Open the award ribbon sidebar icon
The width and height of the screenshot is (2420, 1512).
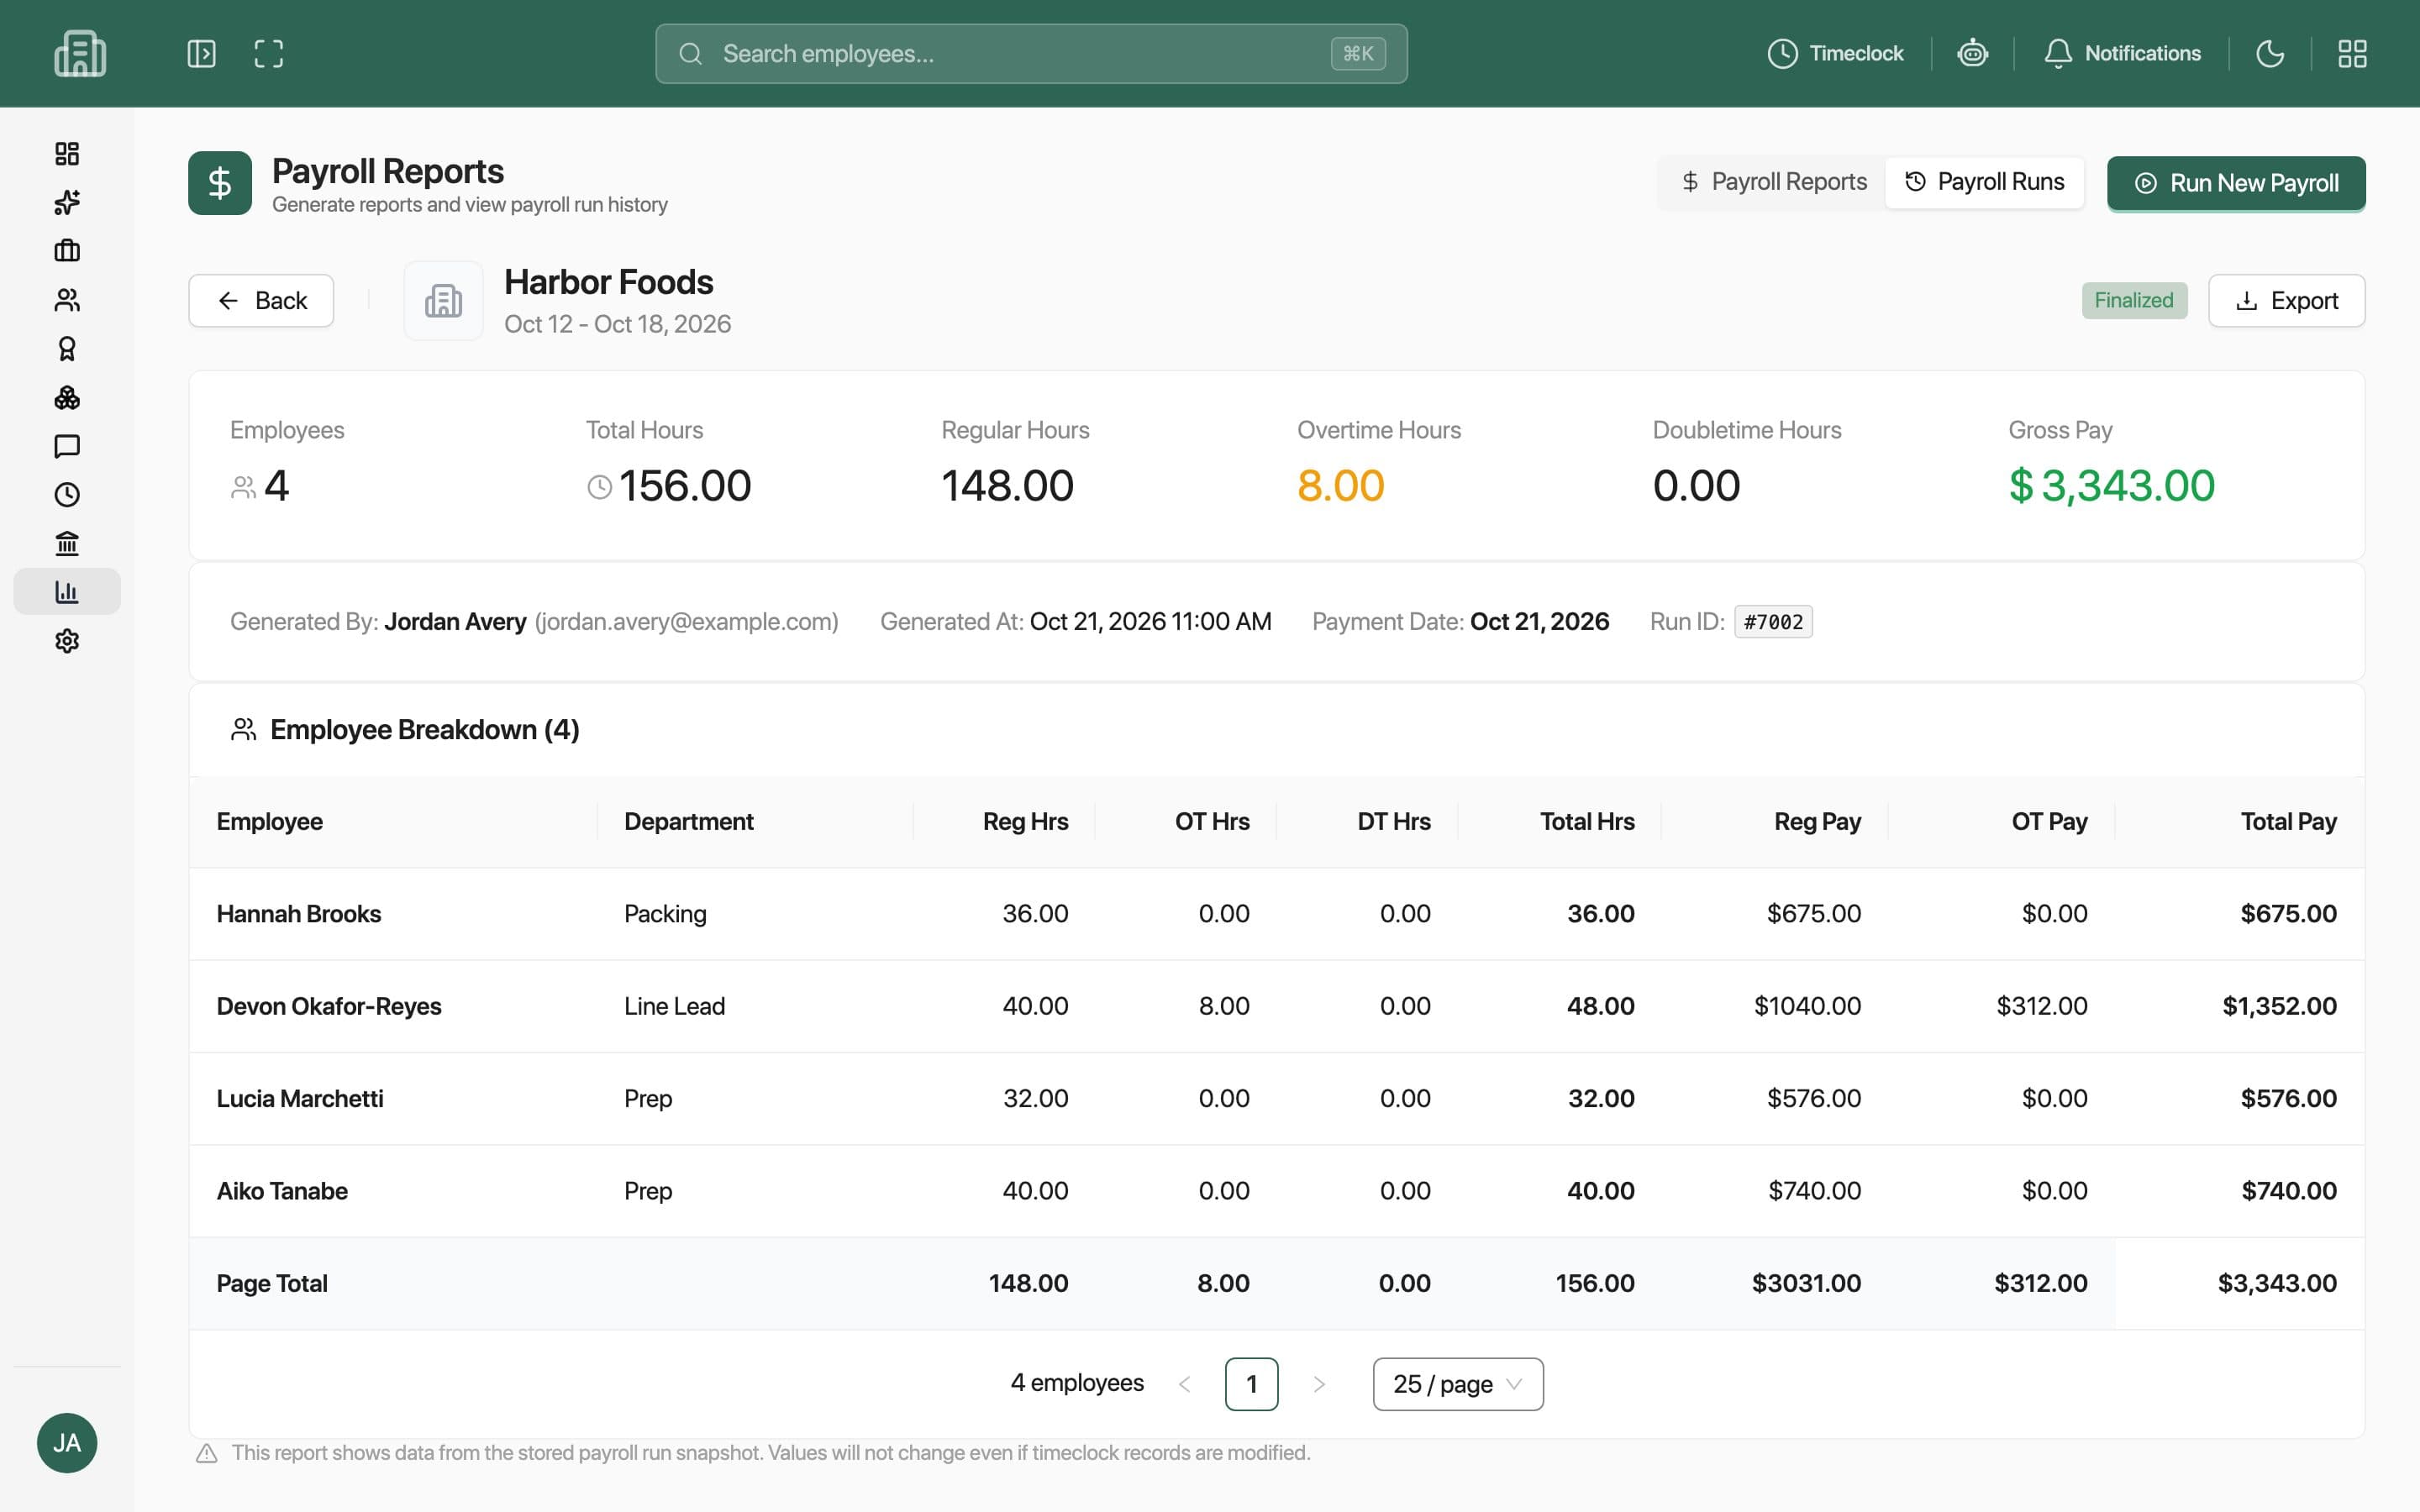tap(67, 348)
